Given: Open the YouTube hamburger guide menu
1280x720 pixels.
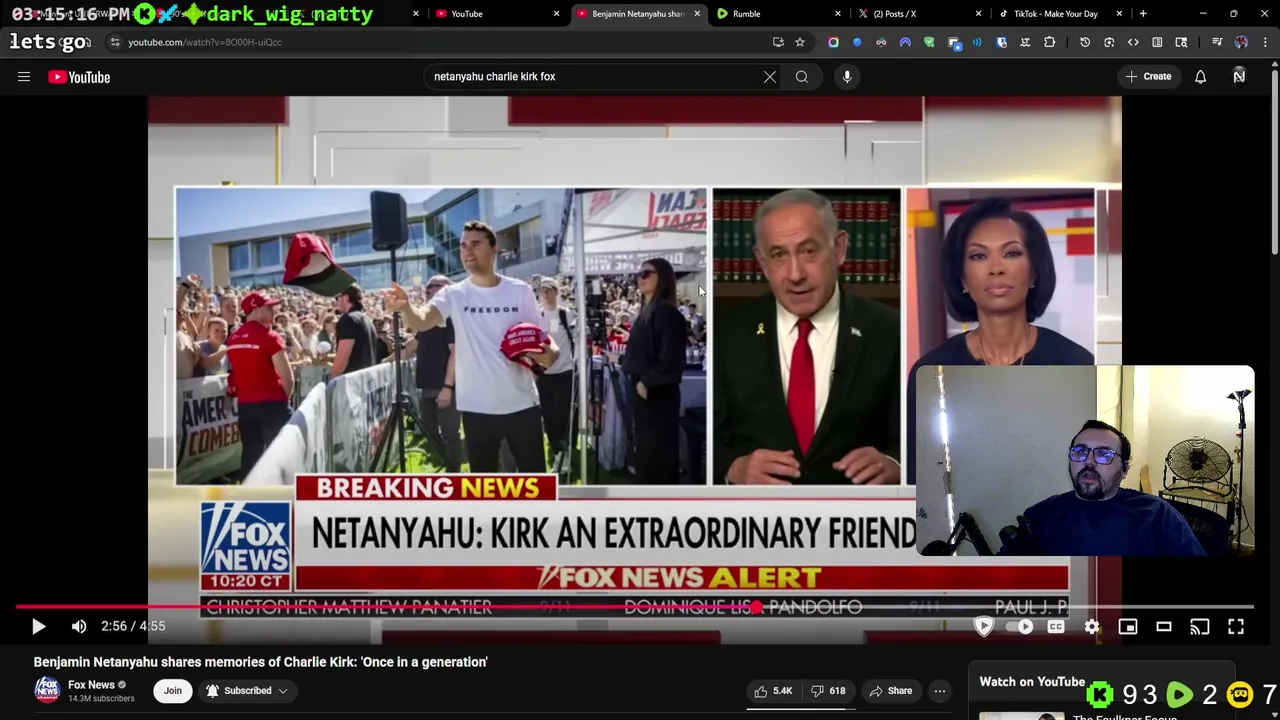Looking at the screenshot, I should click(x=24, y=77).
